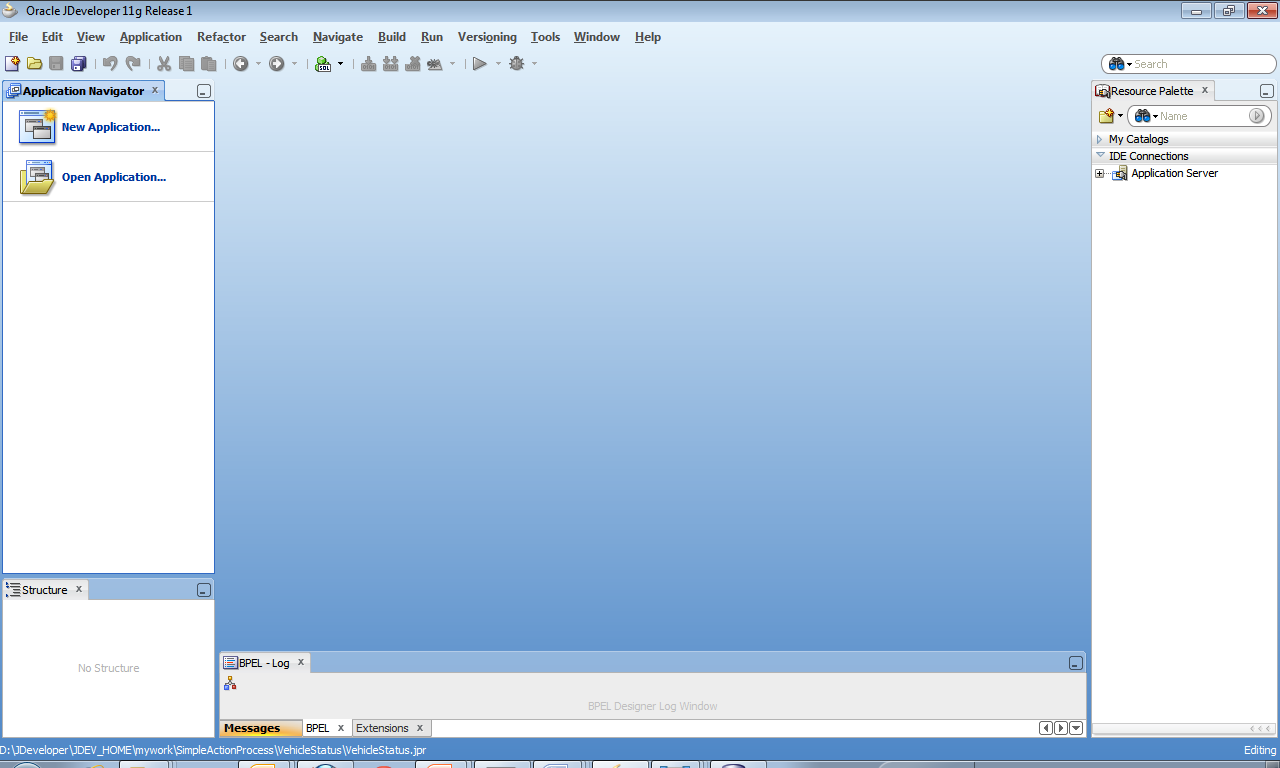Click the Redo toolbar icon
The height and width of the screenshot is (768, 1280).
(x=132, y=63)
